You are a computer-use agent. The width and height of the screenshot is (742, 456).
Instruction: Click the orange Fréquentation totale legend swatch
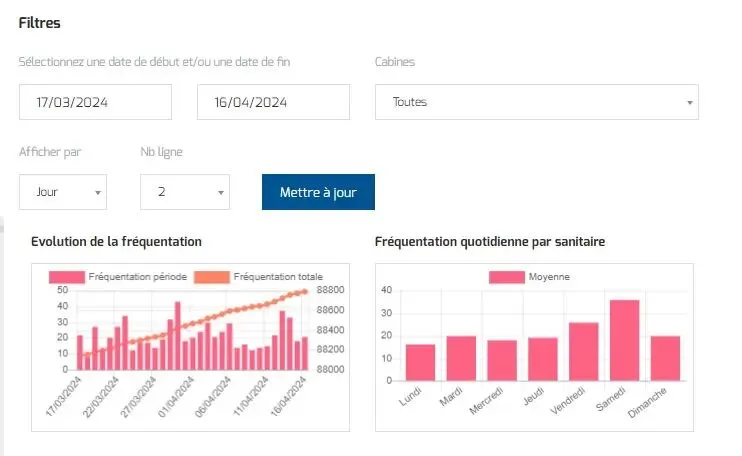(211, 277)
